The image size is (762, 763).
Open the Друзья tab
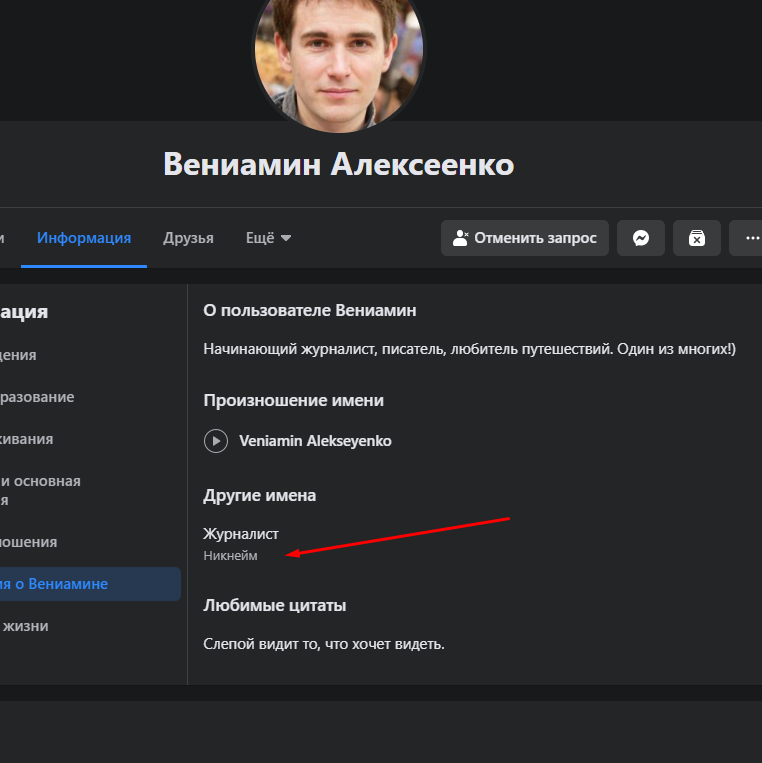(x=188, y=238)
